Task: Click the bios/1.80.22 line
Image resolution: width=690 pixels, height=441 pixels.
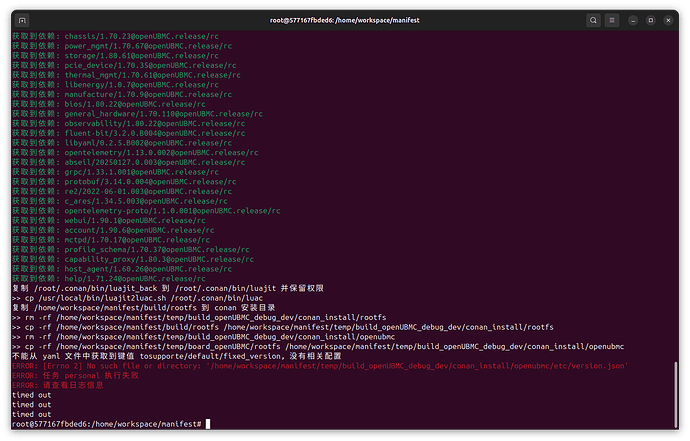Action: tap(109, 104)
